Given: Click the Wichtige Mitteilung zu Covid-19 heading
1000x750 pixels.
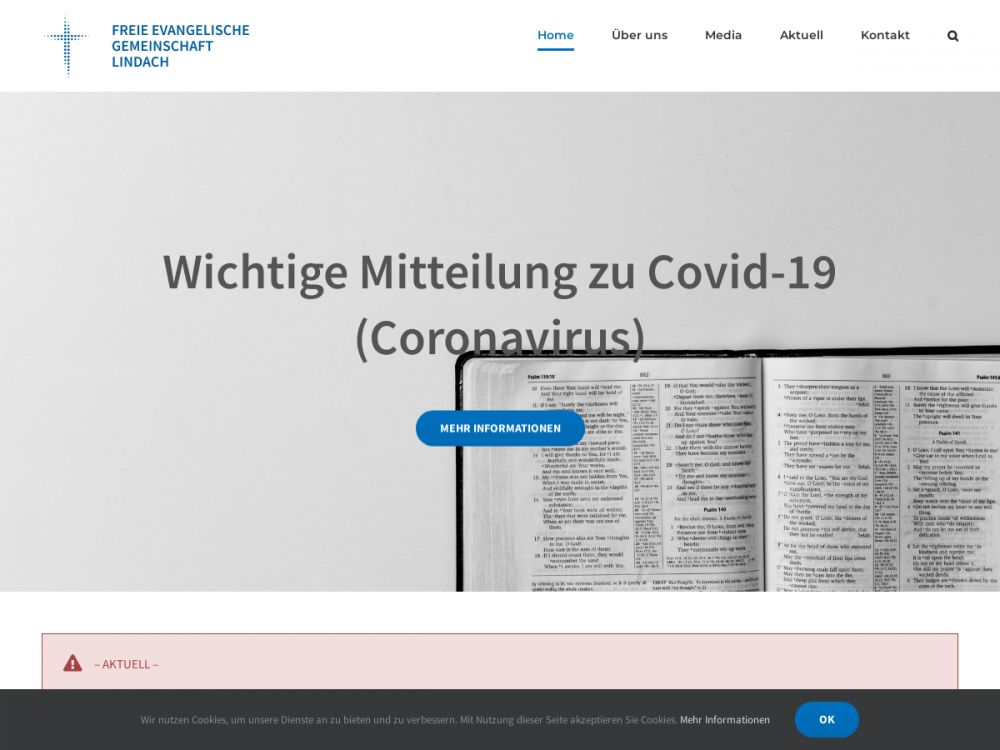Looking at the screenshot, I should pos(499,271).
